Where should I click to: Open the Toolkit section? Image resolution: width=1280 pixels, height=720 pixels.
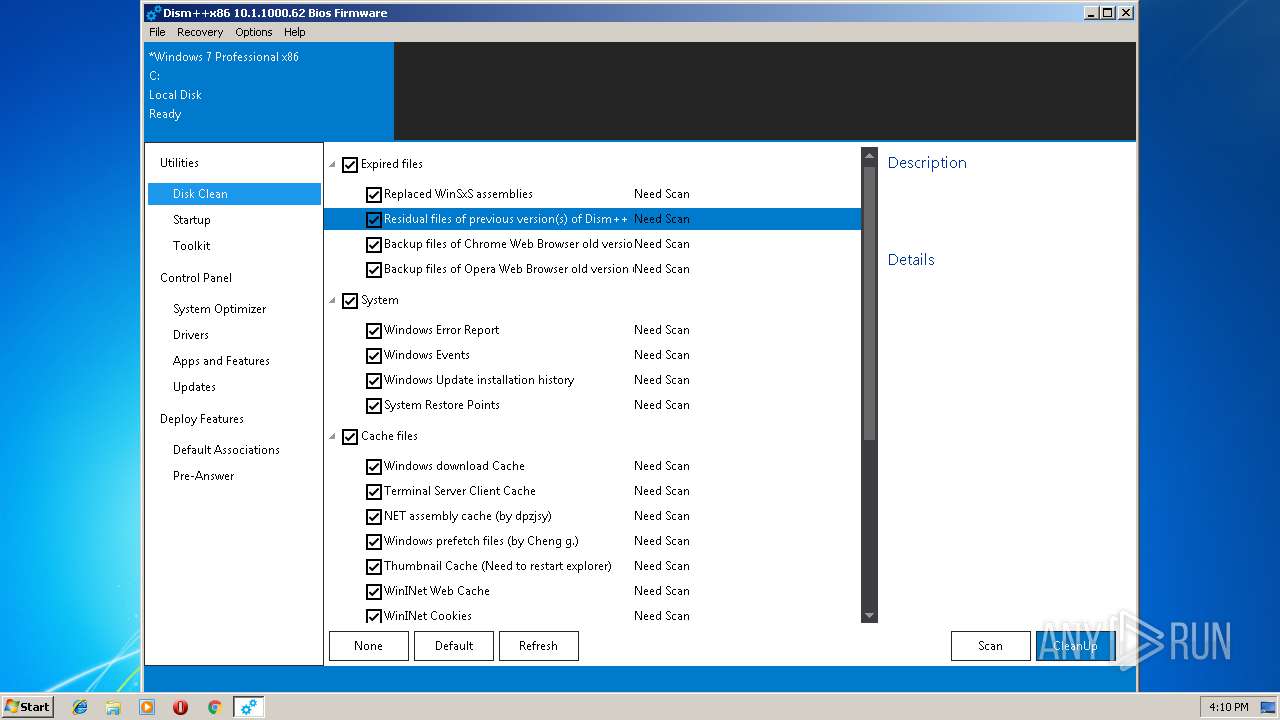point(192,246)
